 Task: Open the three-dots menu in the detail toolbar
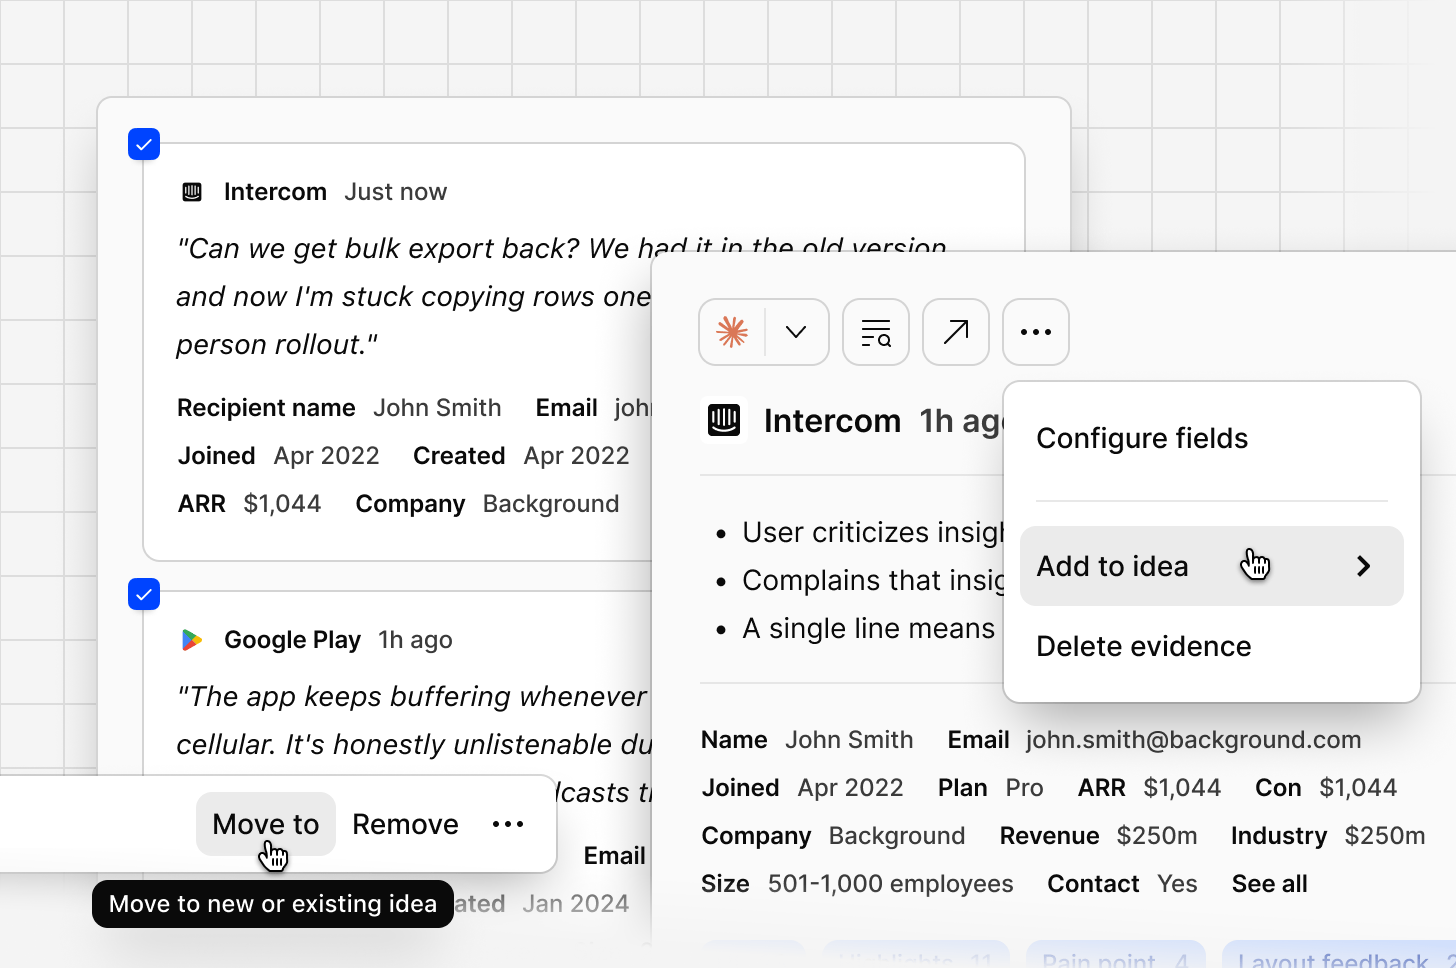pyautogui.click(x=1036, y=332)
